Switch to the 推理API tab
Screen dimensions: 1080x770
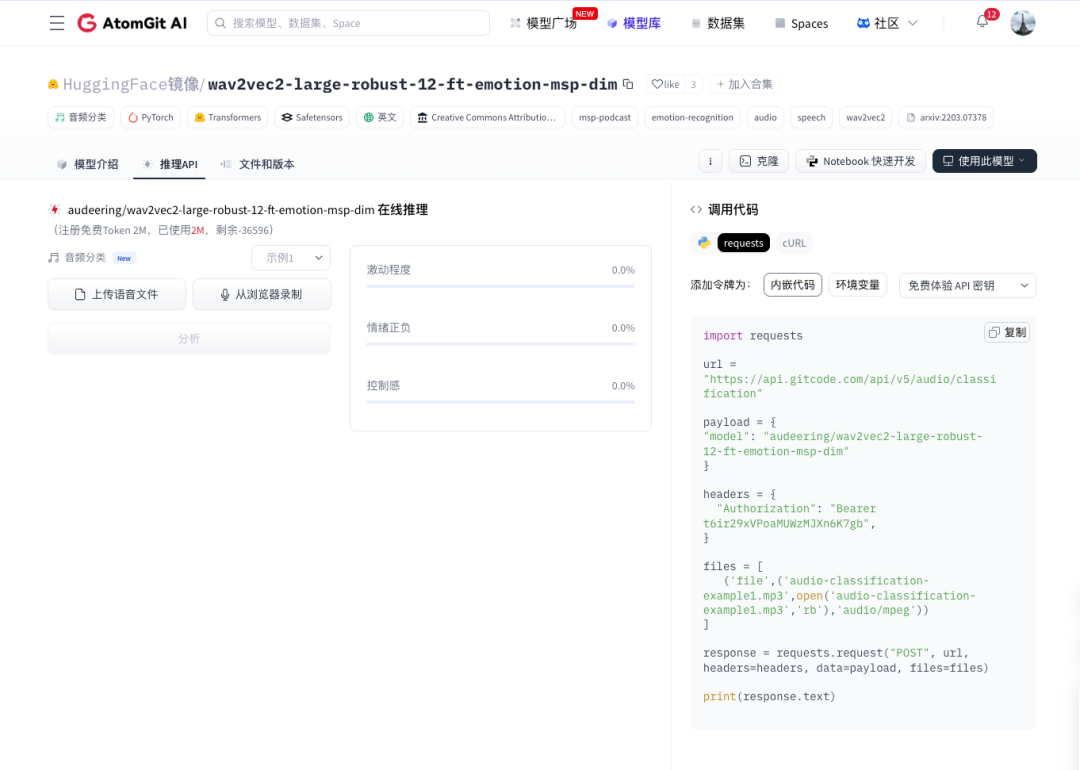(169, 164)
